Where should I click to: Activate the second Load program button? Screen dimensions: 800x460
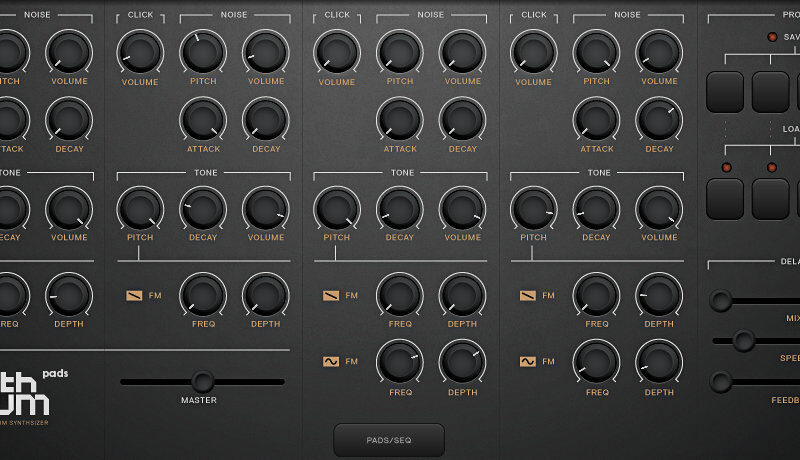tap(771, 198)
